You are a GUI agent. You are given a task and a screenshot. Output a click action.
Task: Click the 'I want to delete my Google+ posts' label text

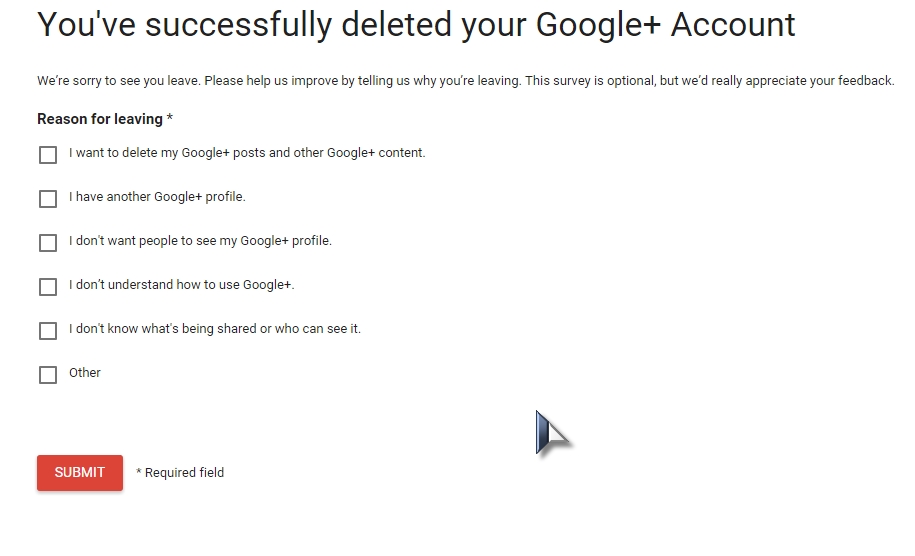tap(247, 153)
